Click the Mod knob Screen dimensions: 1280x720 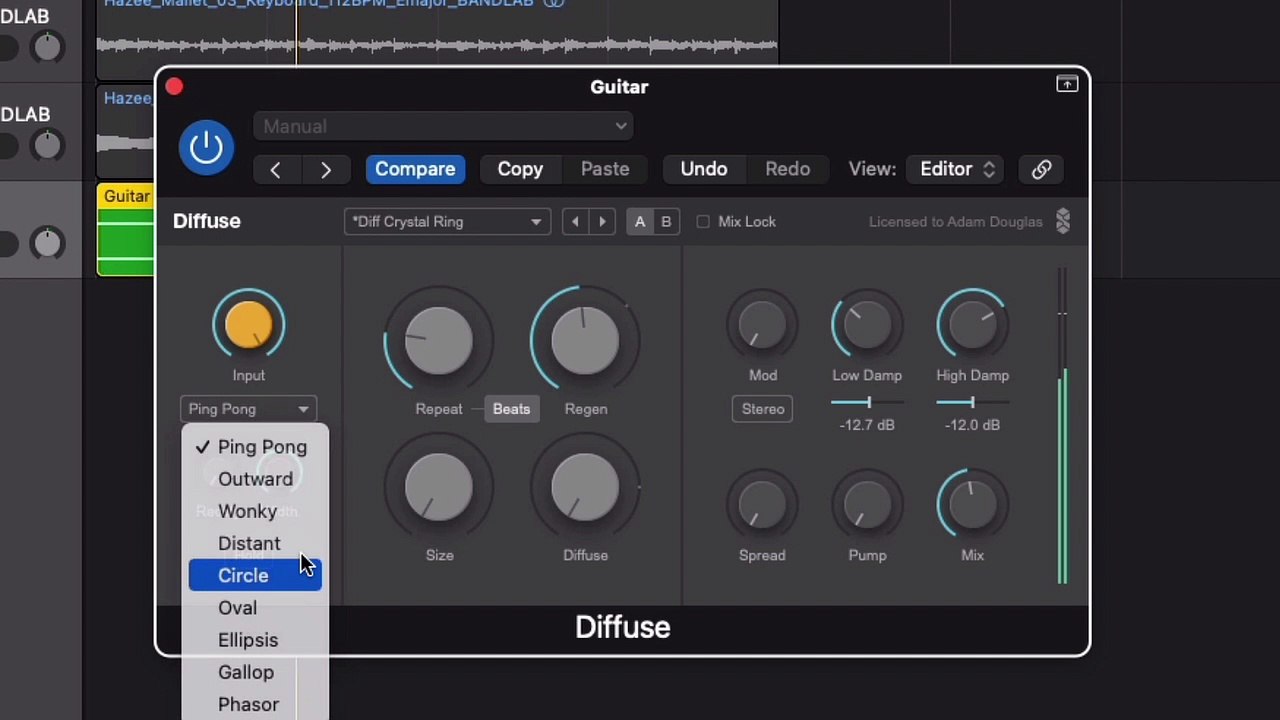pos(762,325)
